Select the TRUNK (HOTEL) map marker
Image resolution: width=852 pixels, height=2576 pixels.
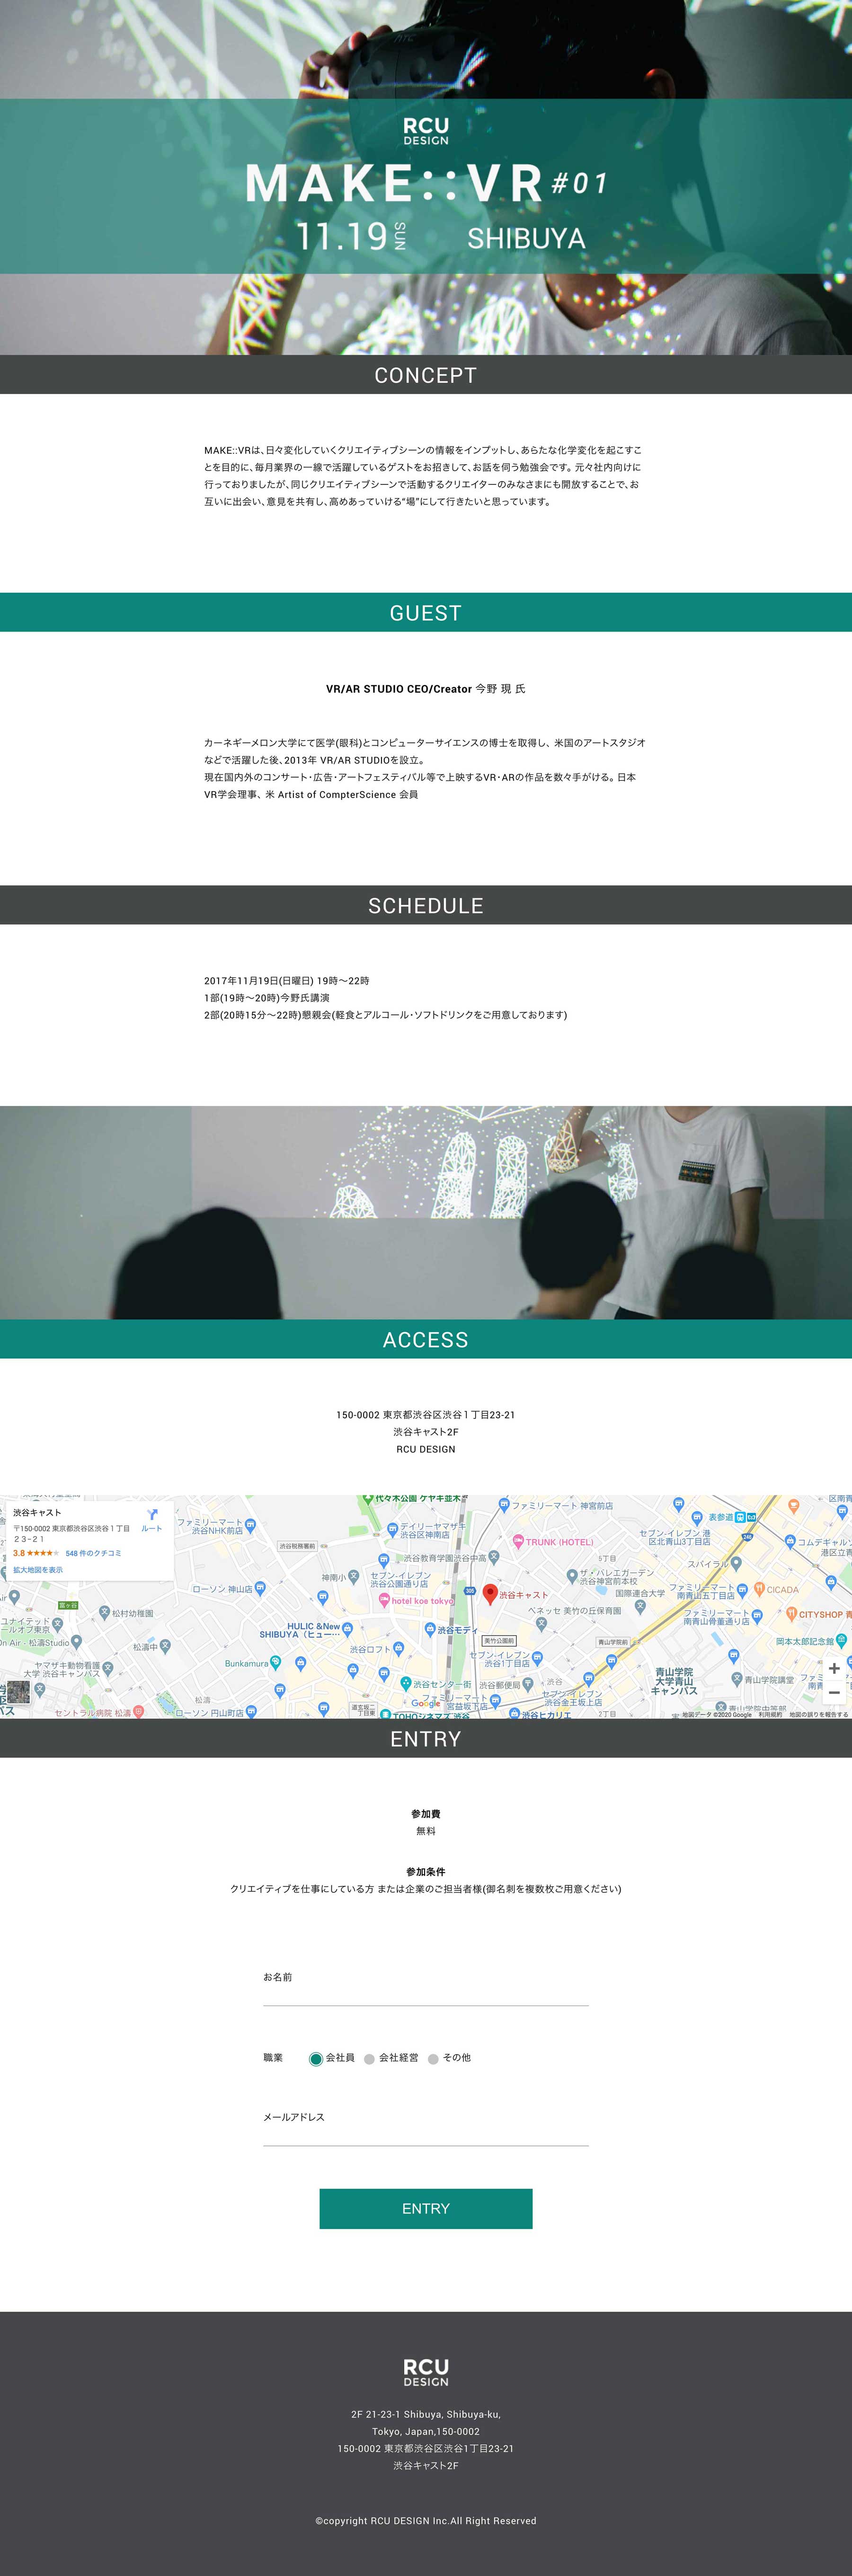coord(518,1541)
